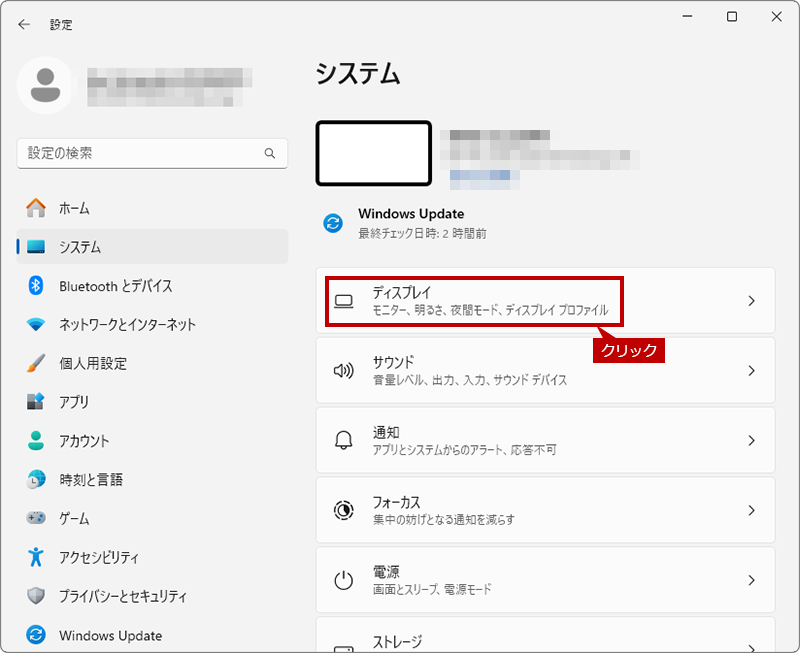This screenshot has width=800, height=653.
Task: Click the プライバシーとセキュリティ shield icon
Action: coord(36,595)
